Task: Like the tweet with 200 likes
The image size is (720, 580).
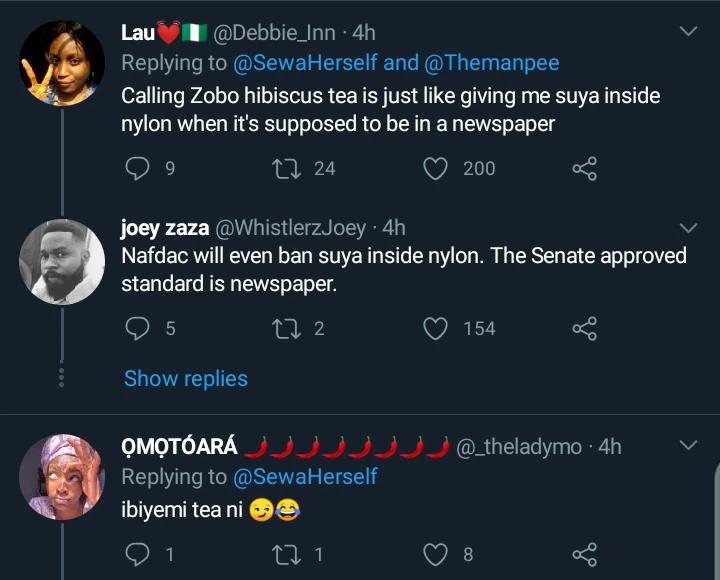Action: click(436, 168)
